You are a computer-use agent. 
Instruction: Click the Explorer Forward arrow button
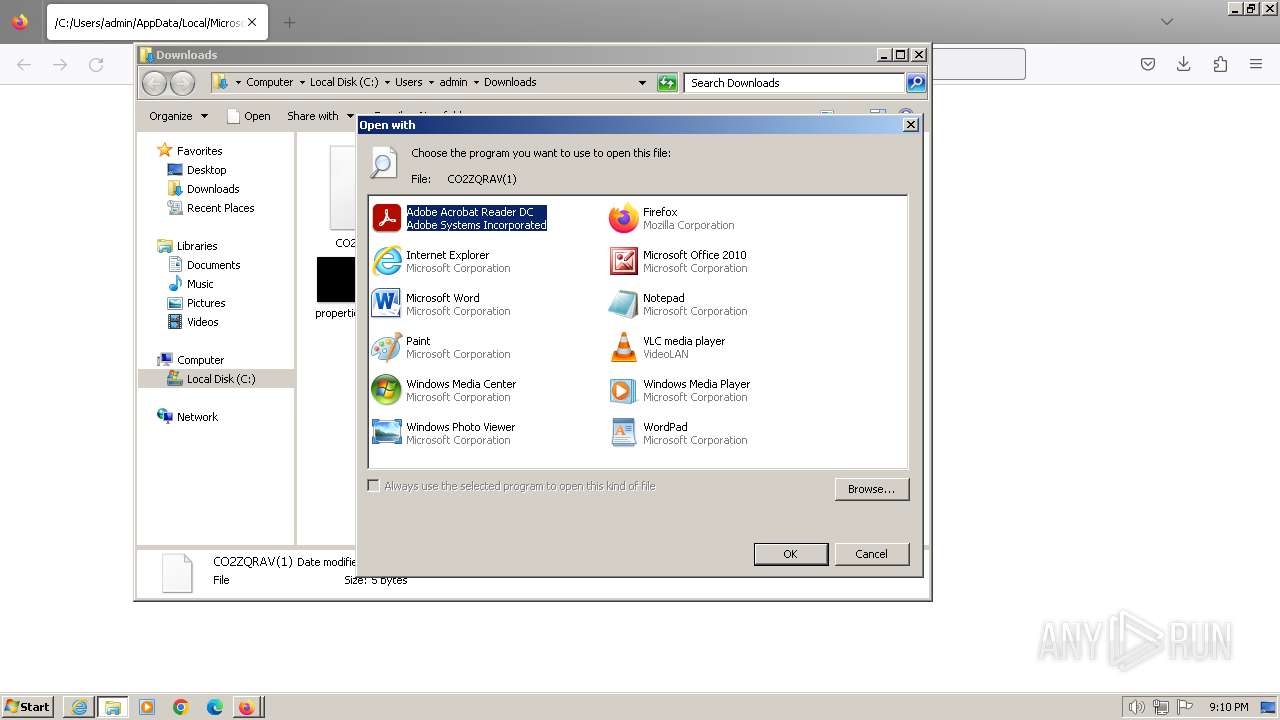point(182,83)
